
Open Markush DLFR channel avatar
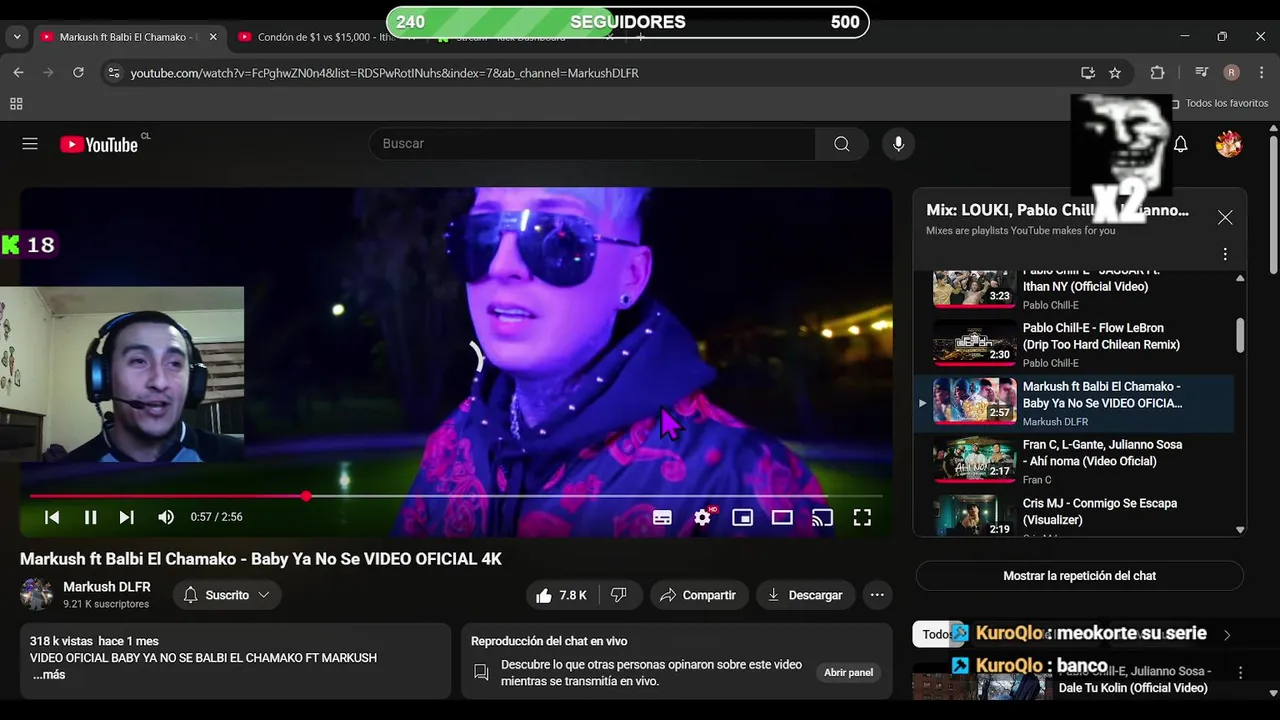point(37,594)
